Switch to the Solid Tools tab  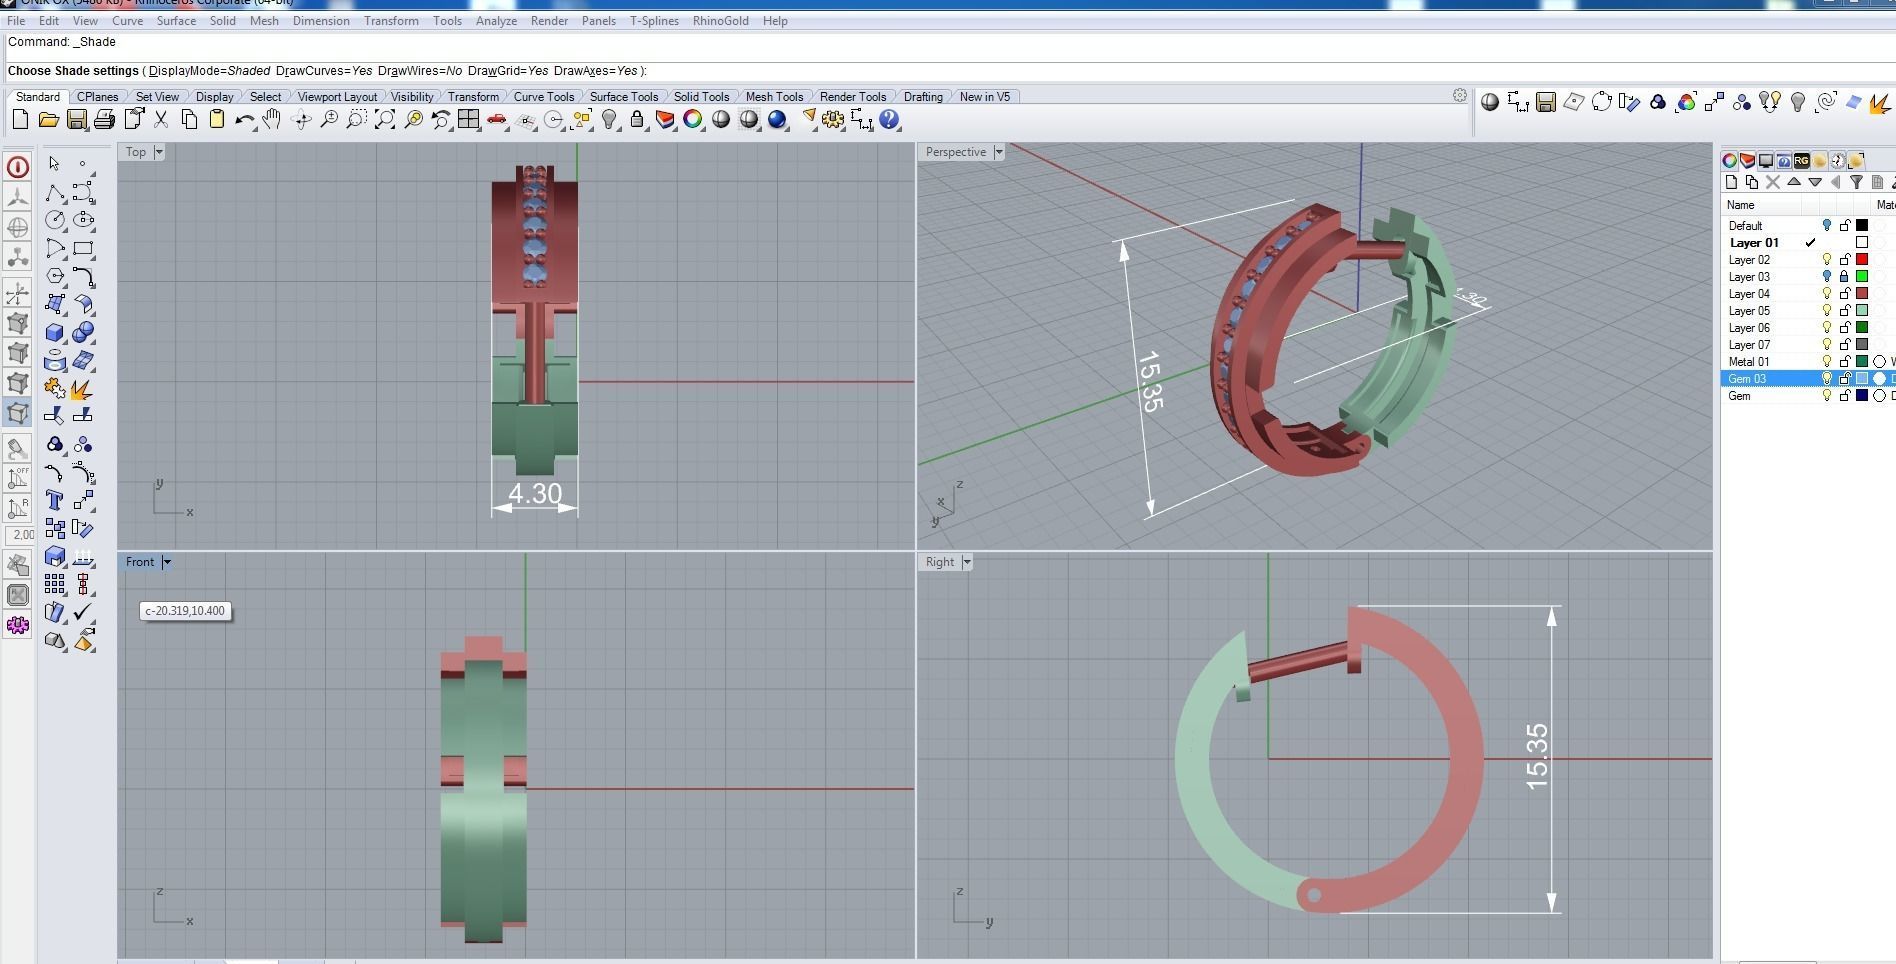(701, 97)
